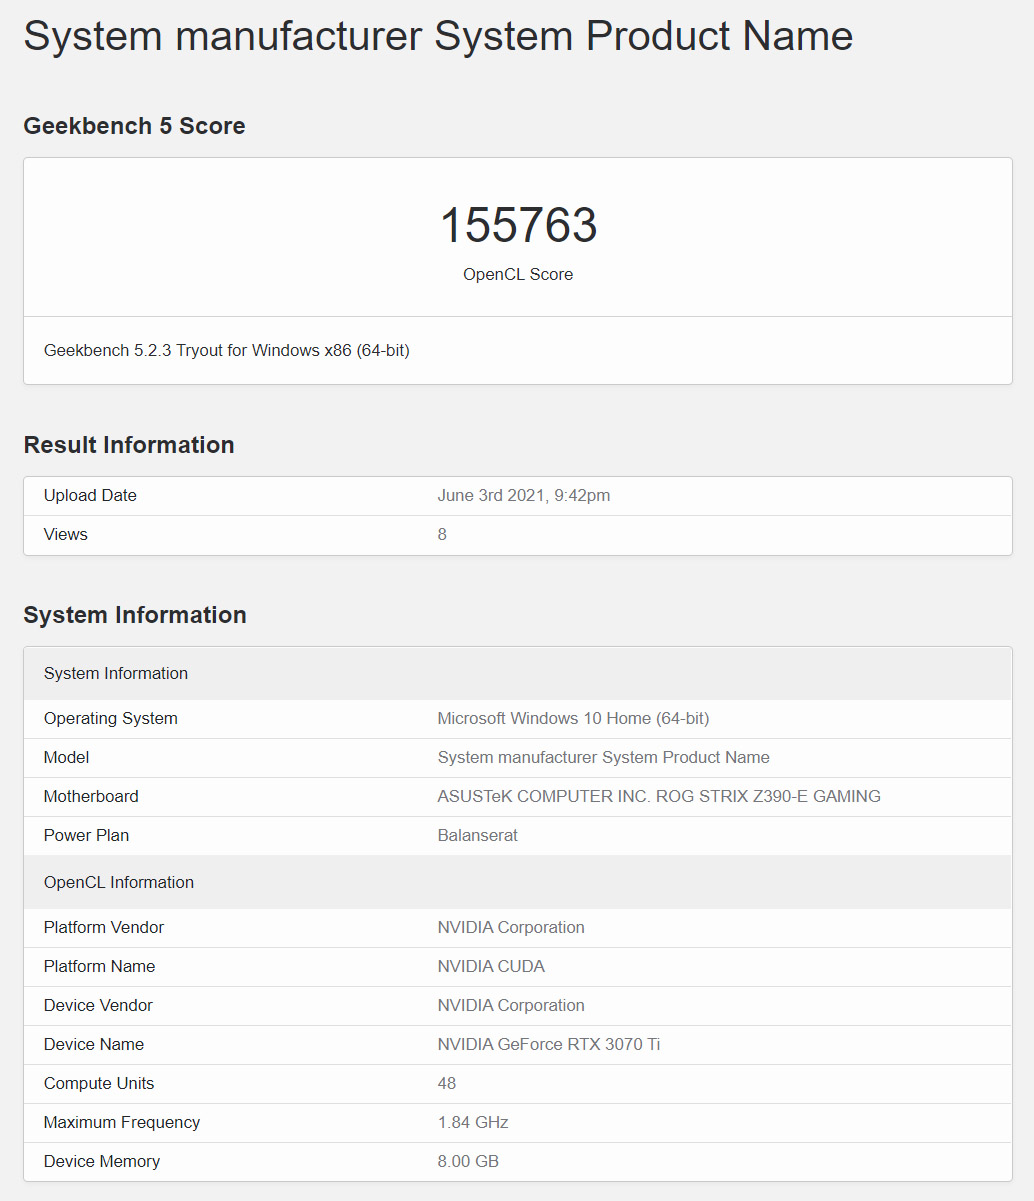Click the Views label
Viewport: 1034px width, 1201px height.
tap(66, 534)
